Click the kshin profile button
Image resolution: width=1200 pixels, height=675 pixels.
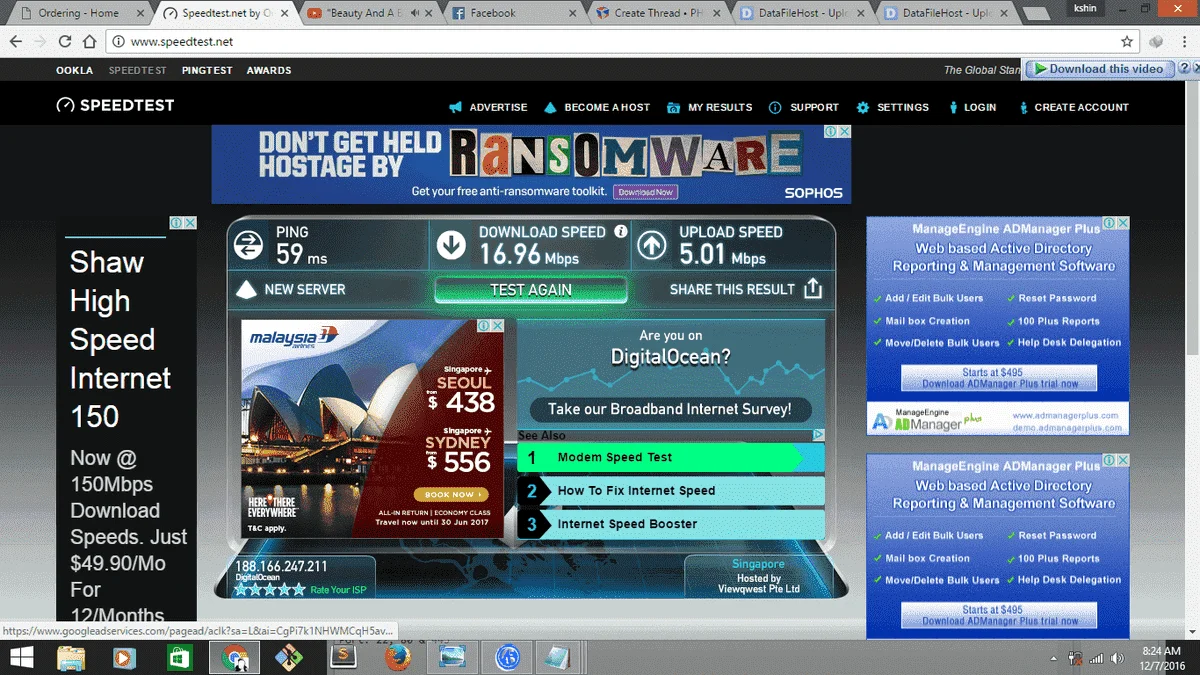[1085, 8]
